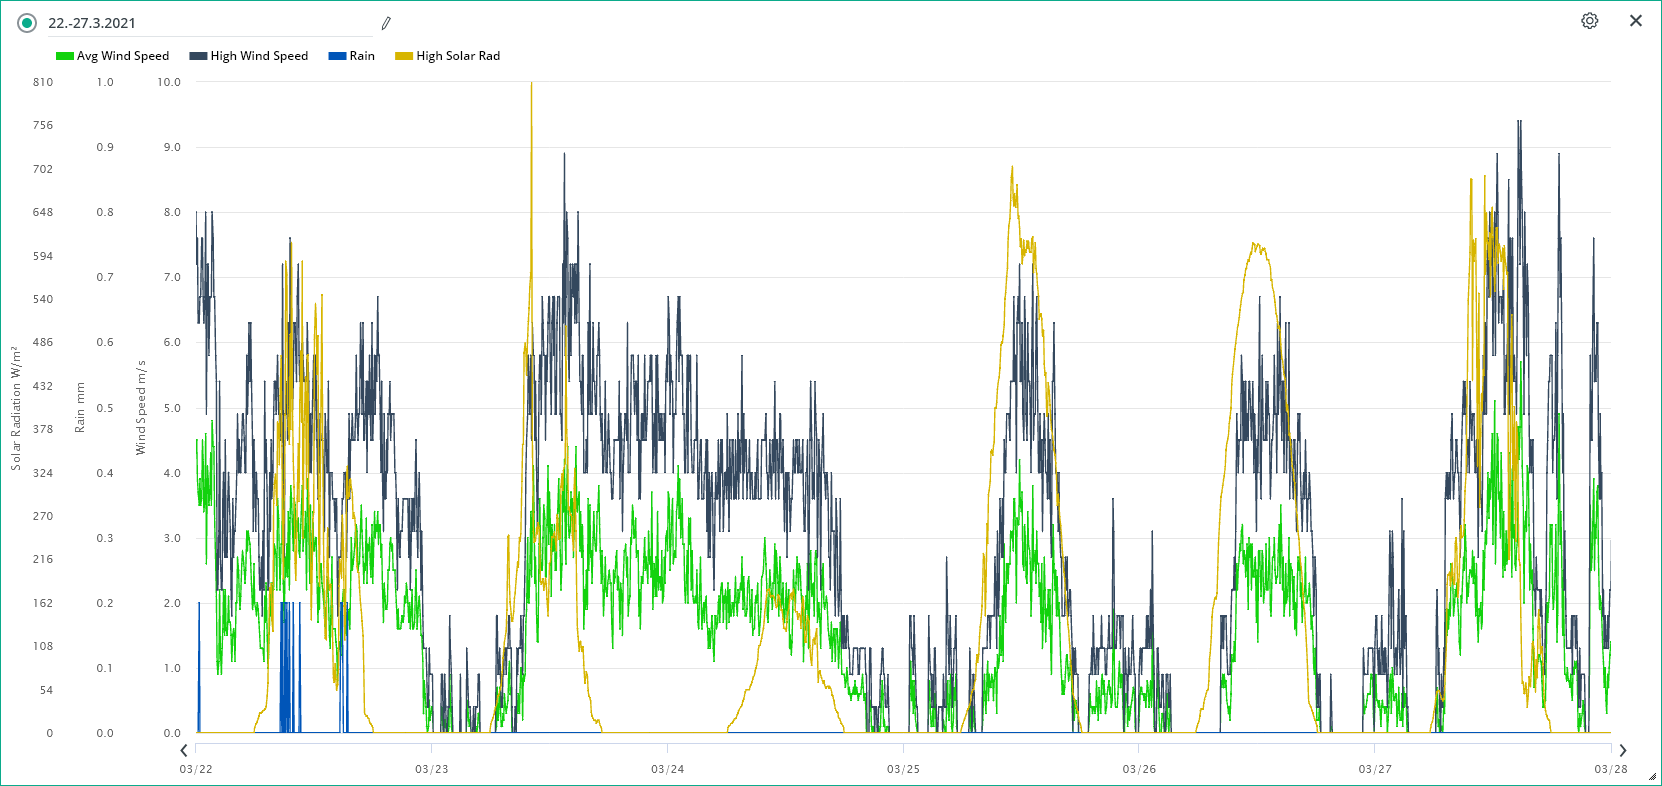Close the chart panel with the X

(x=1635, y=21)
